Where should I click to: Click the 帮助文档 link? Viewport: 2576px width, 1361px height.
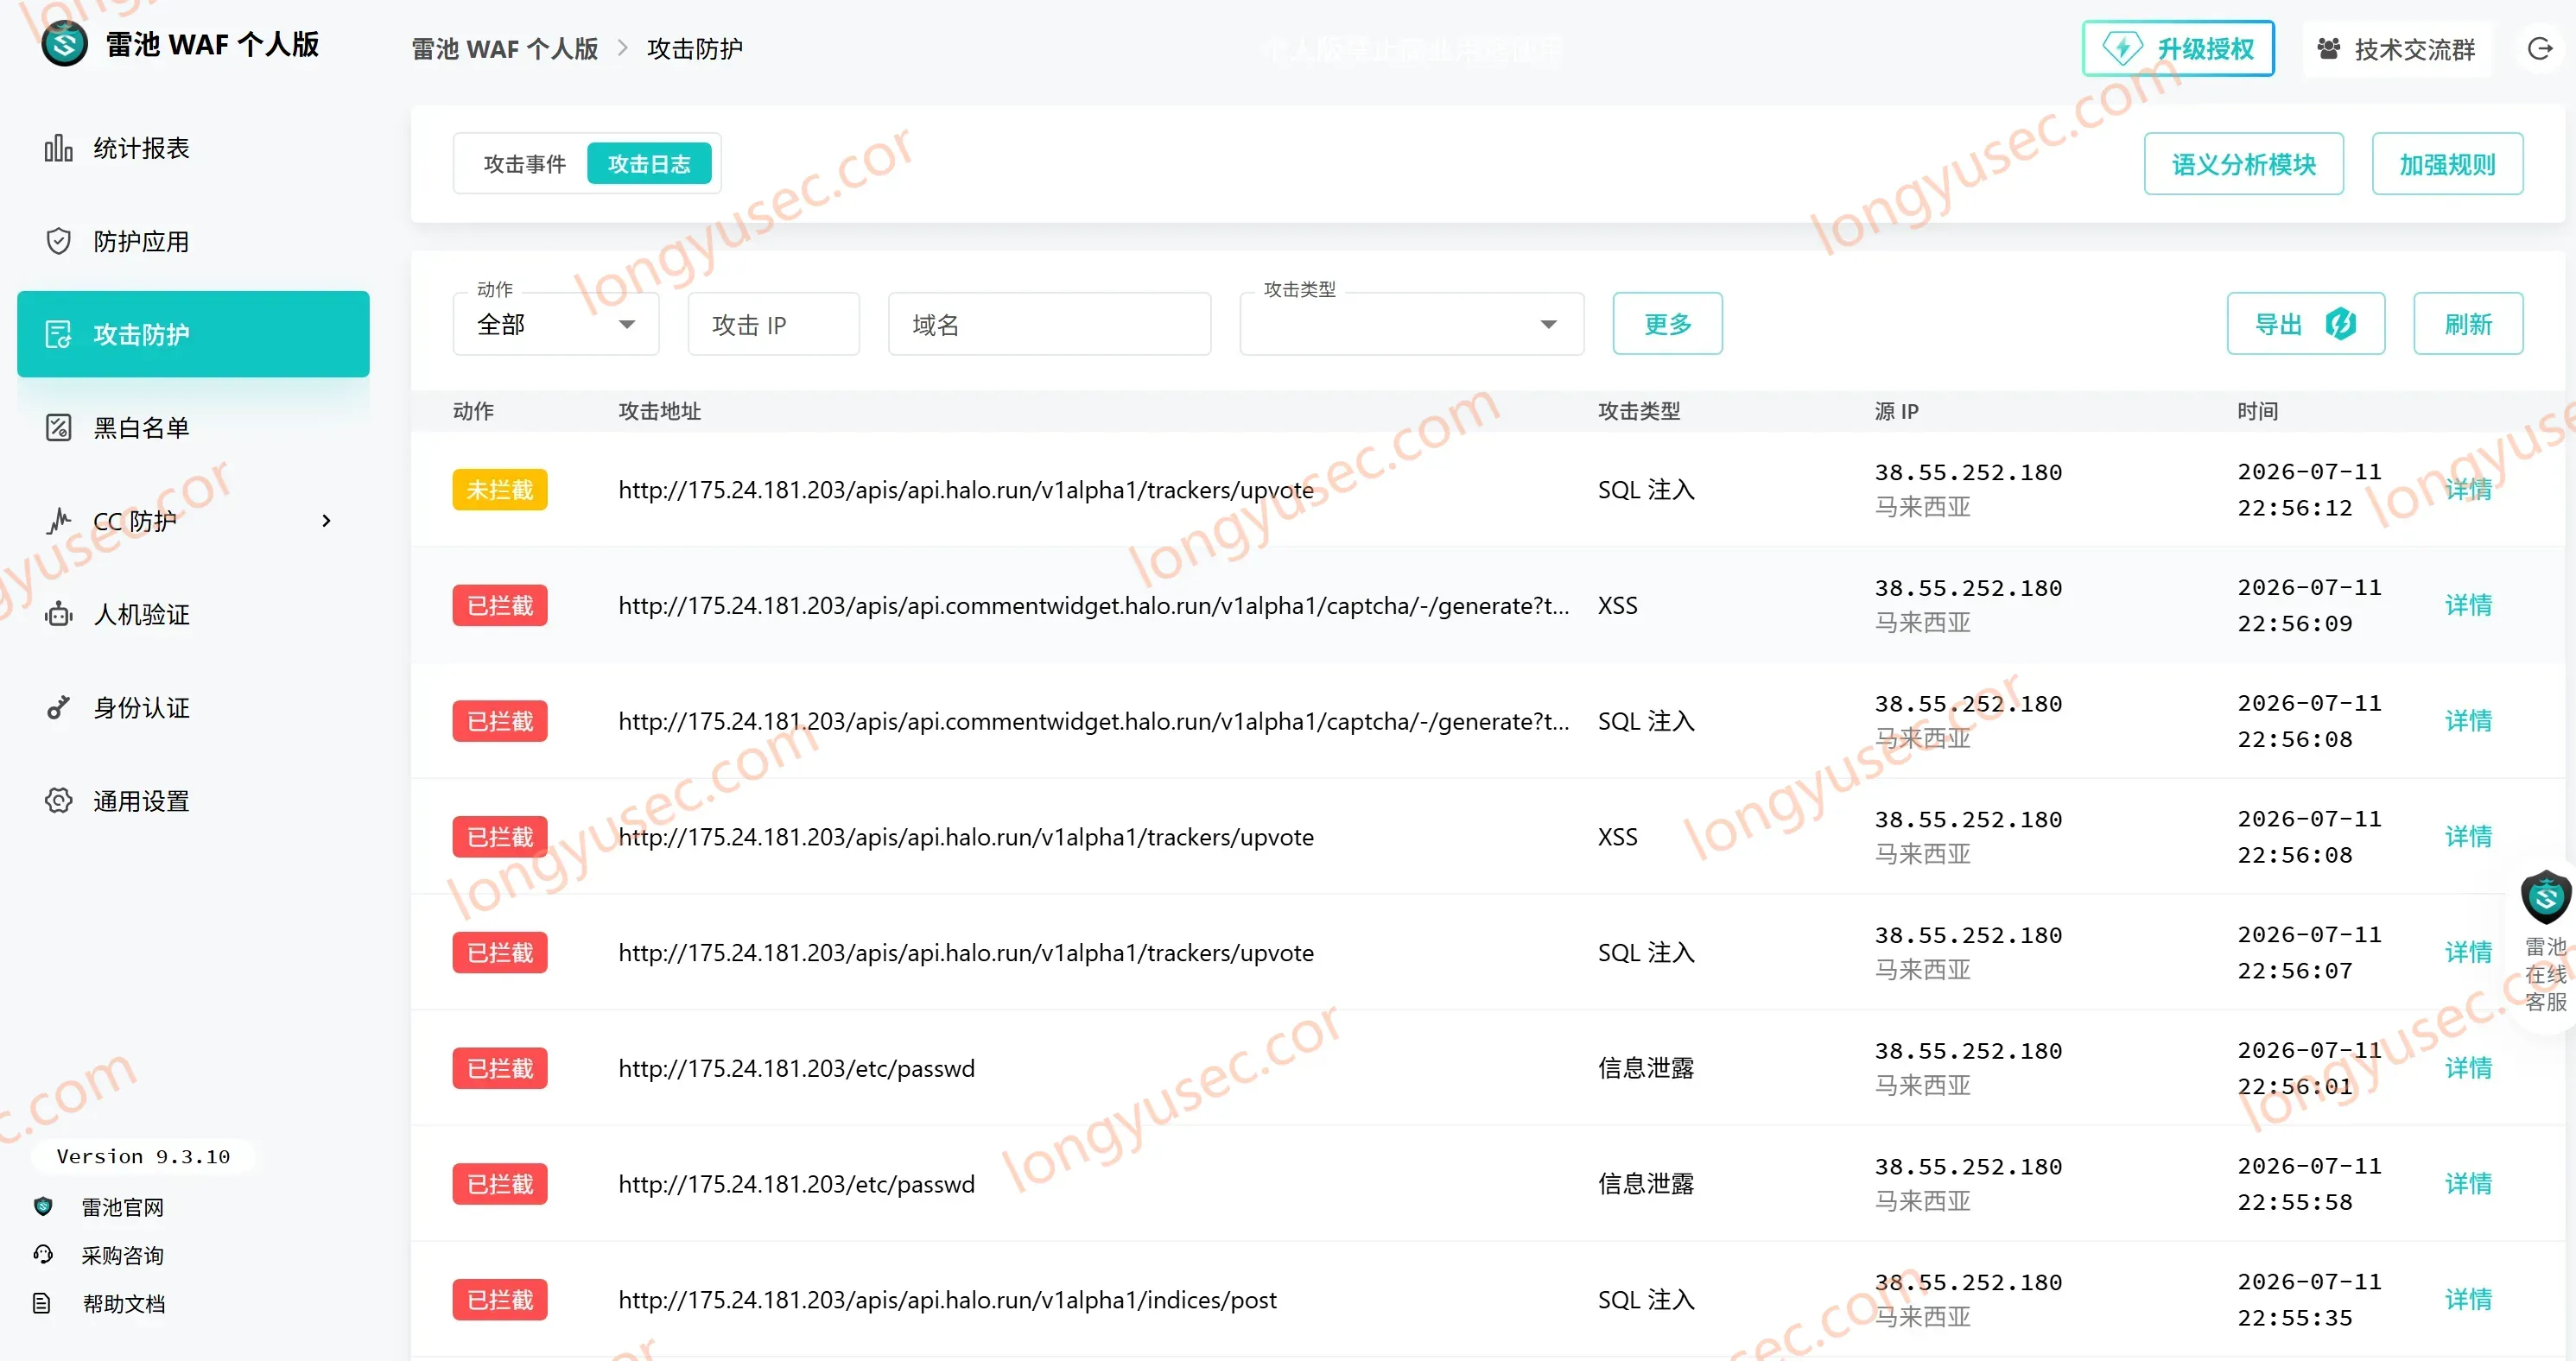tap(123, 1302)
